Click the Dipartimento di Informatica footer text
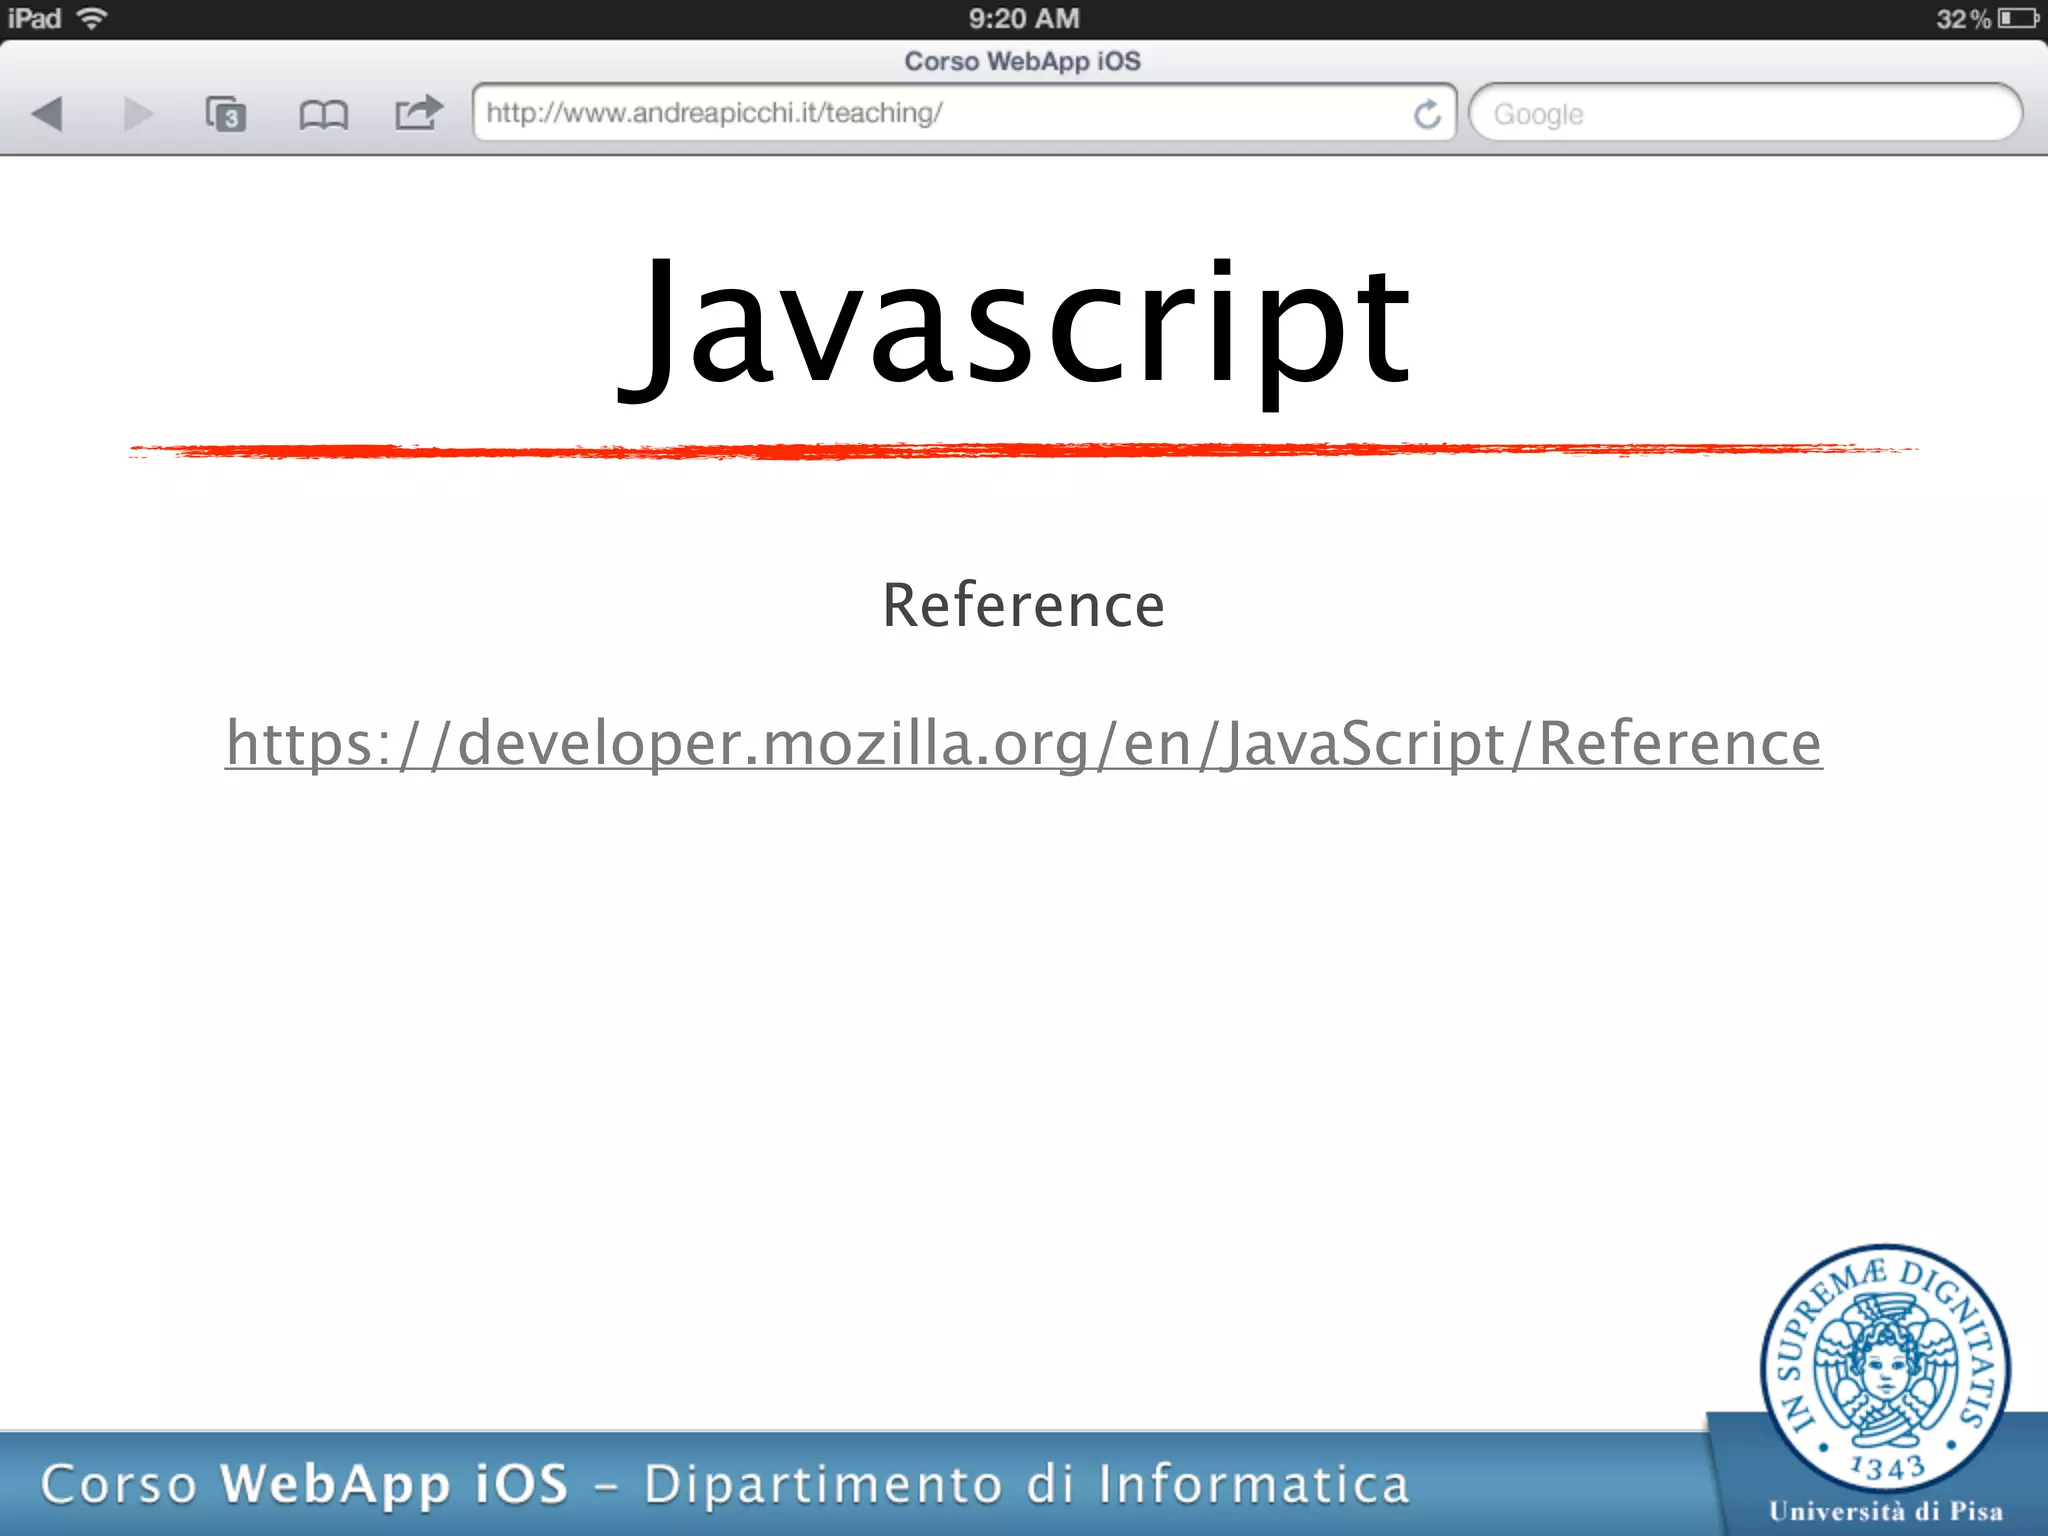This screenshot has width=2048, height=1536. (1026, 1484)
